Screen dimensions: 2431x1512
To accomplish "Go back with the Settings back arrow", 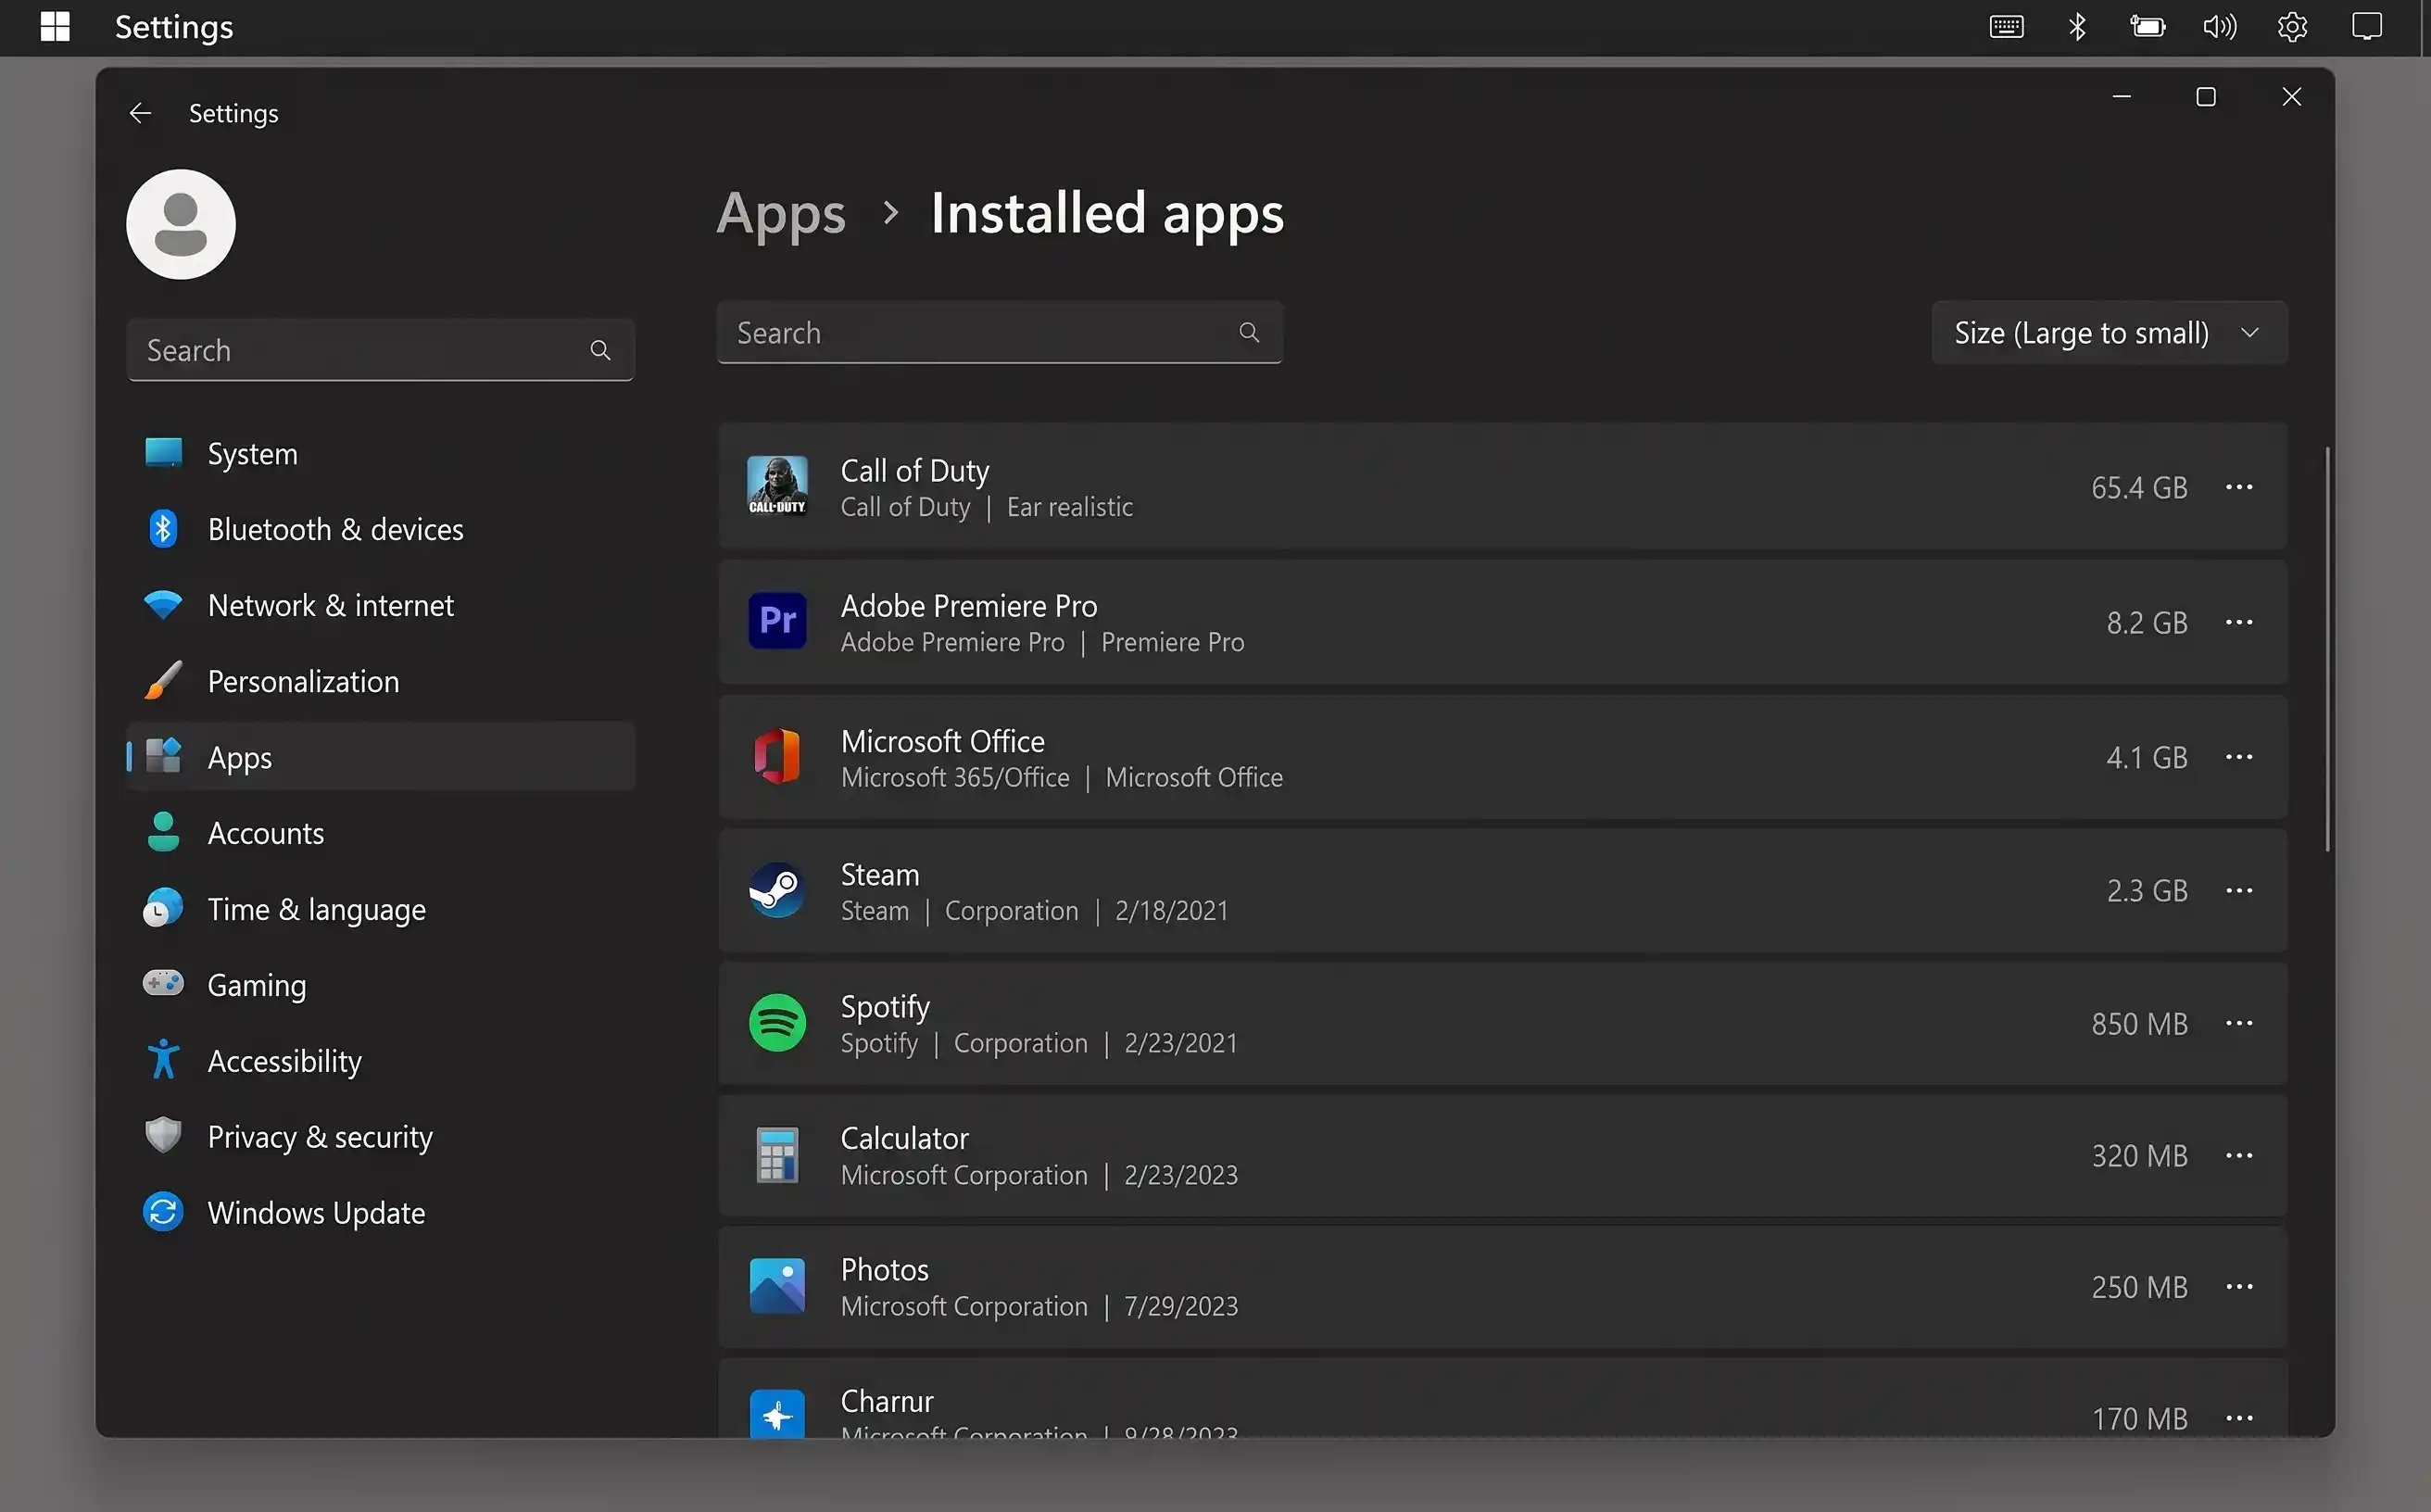I will pyautogui.click(x=140, y=113).
